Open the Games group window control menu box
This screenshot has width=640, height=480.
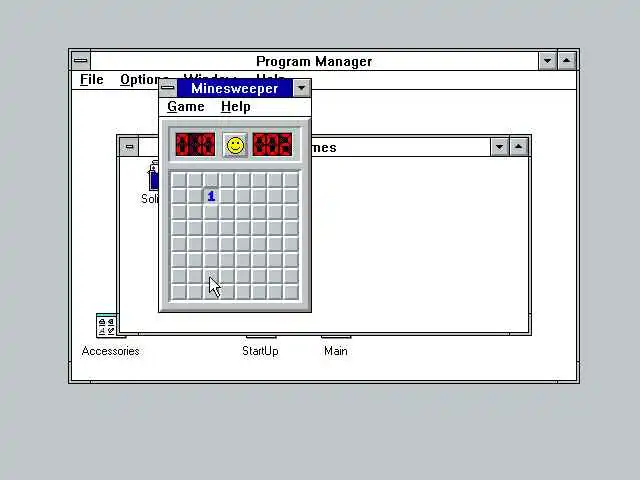129,147
